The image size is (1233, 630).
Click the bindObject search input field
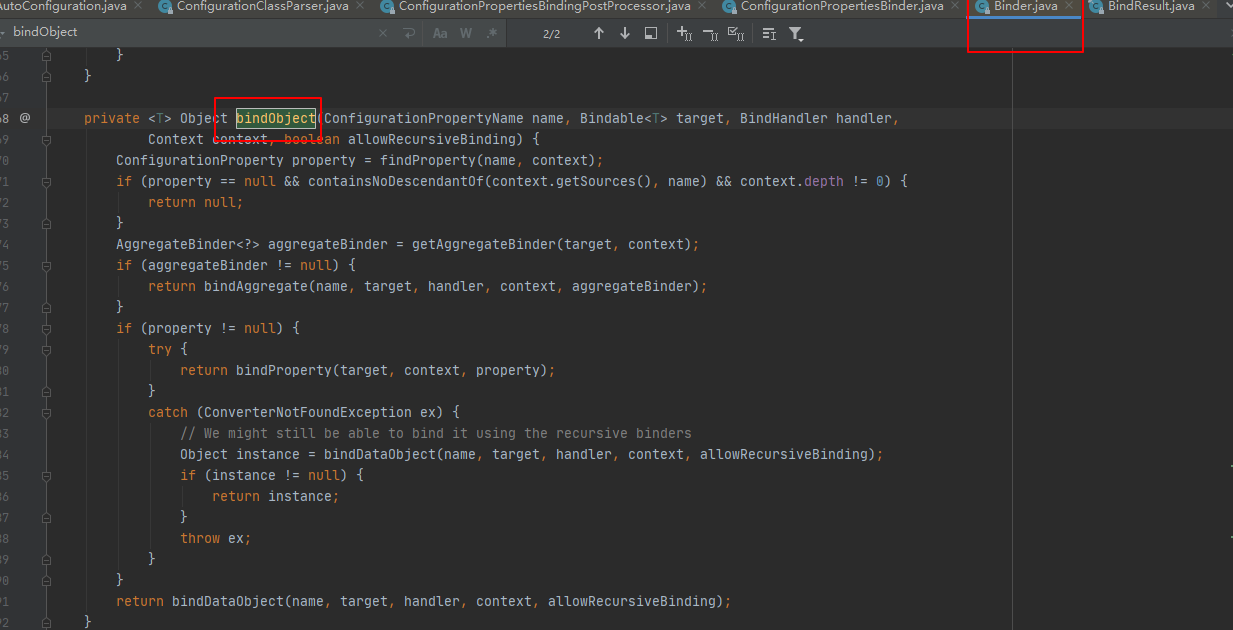pos(200,33)
